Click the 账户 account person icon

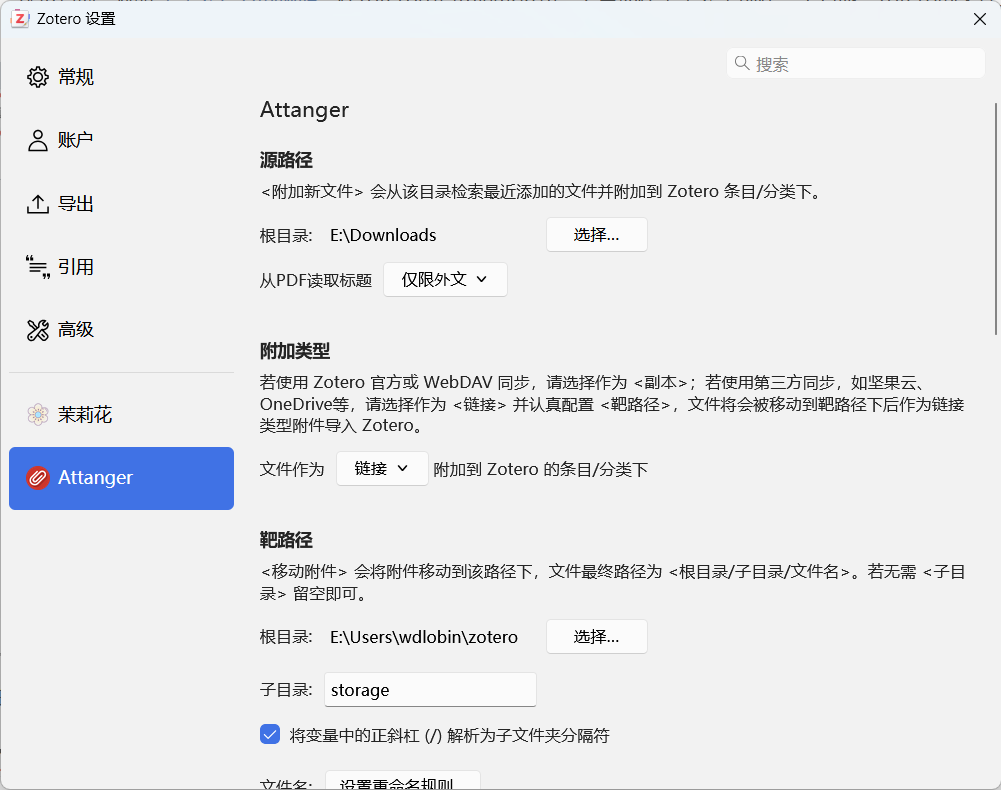pos(38,141)
